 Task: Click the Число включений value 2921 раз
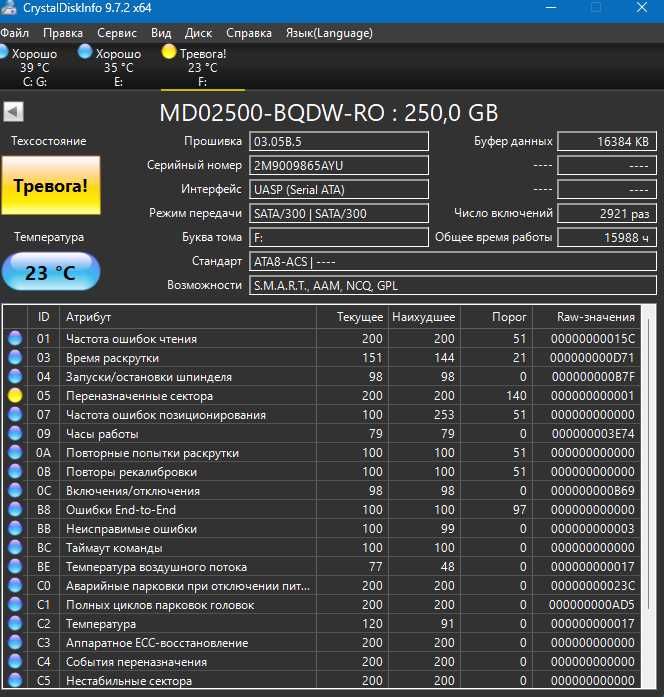607,213
